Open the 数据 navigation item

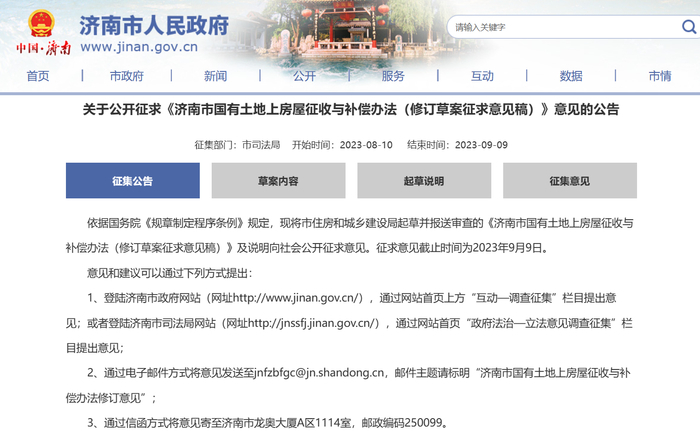[571, 76]
